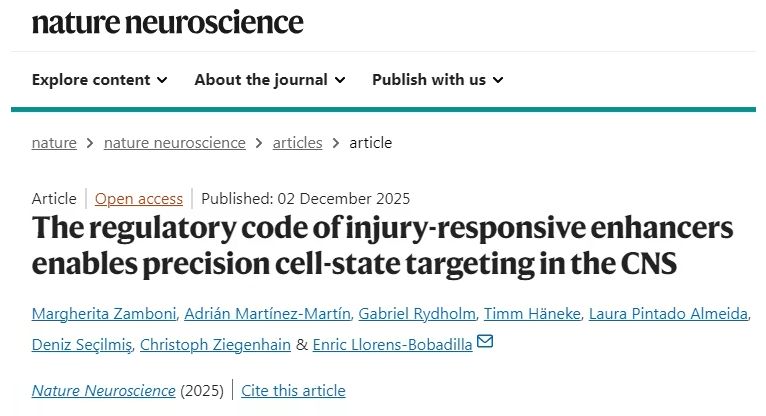Navigate to articles breadcrumb

[297, 142]
